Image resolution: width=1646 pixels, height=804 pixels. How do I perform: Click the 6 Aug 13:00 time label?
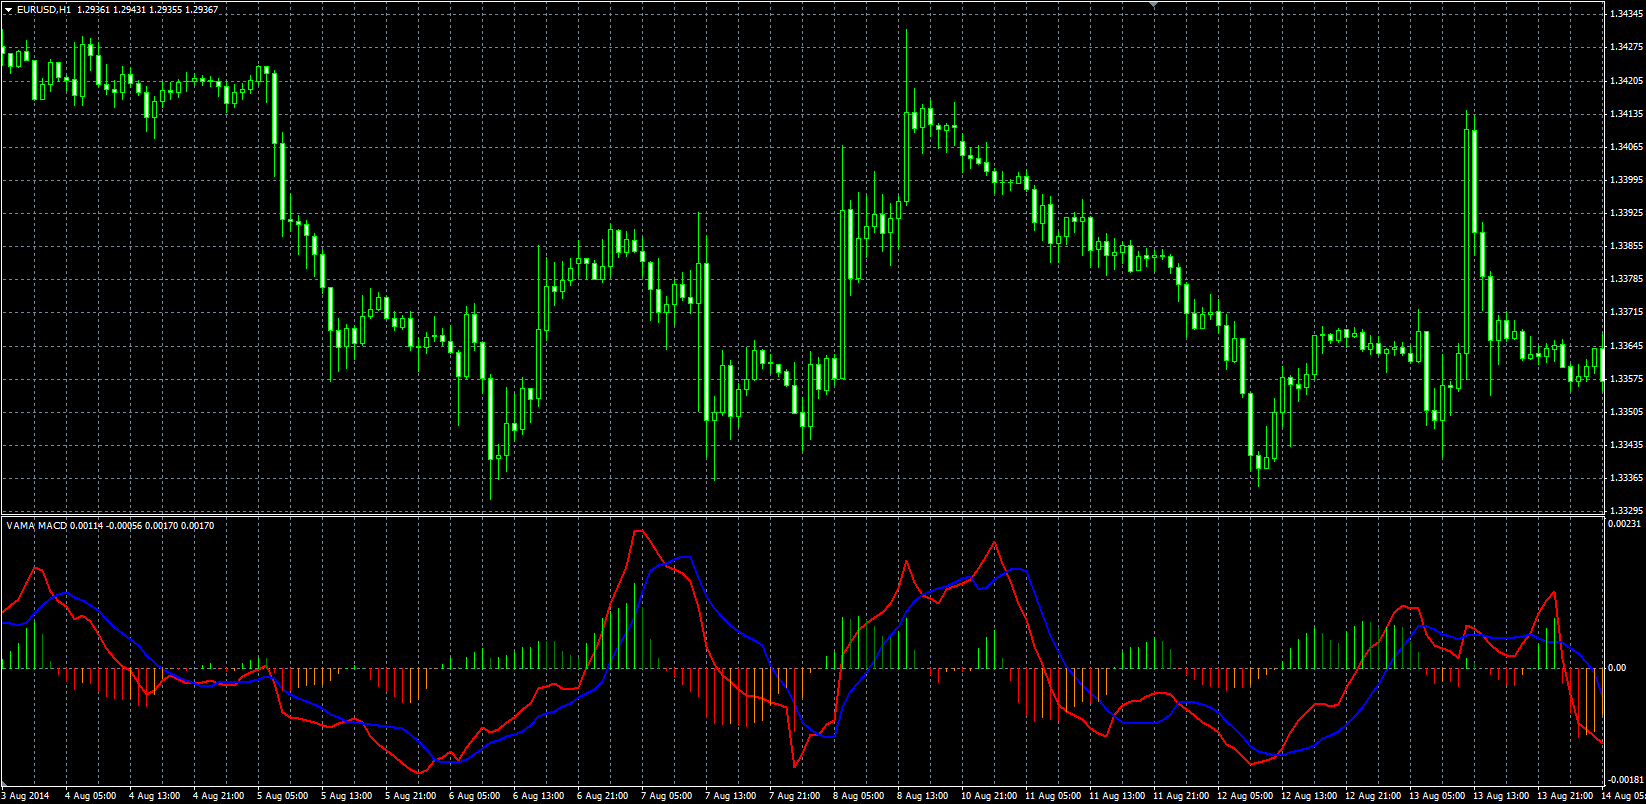pos(539,796)
